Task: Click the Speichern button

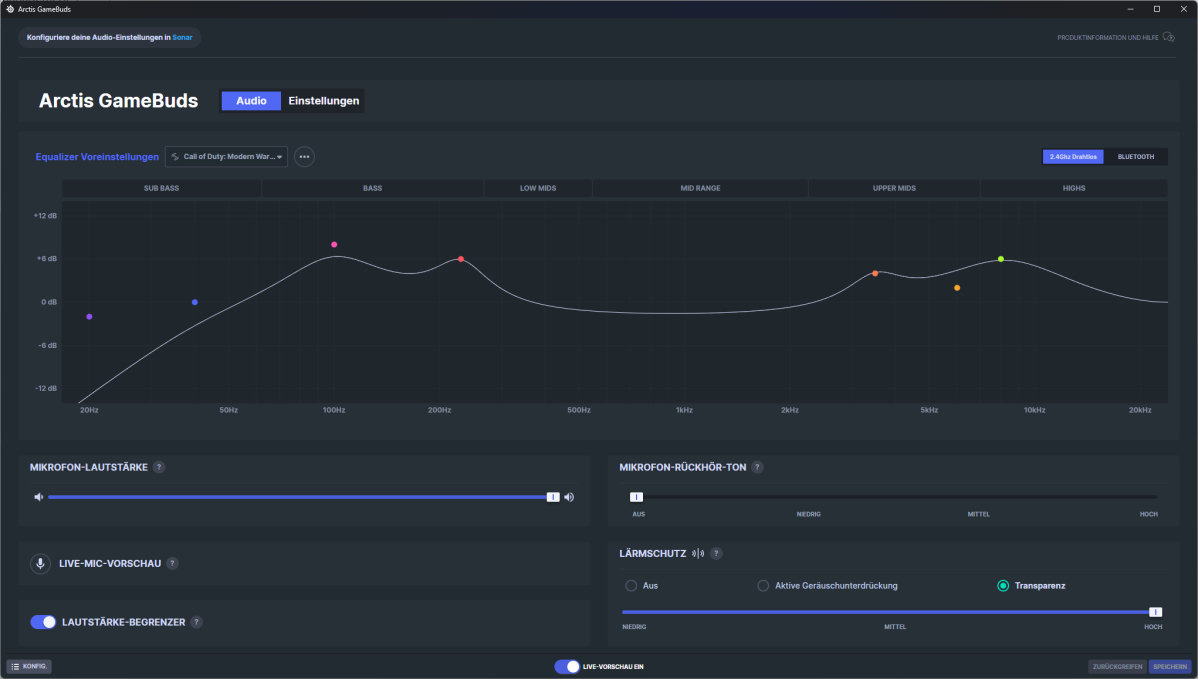Action: (1169, 666)
